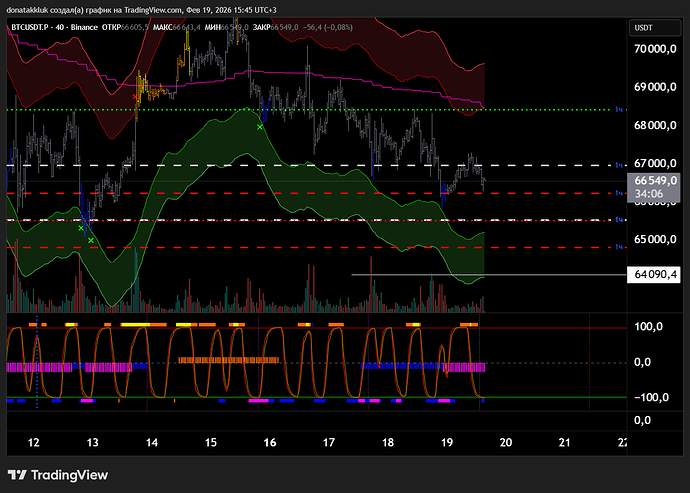Click the bar countdown timer 34:06
690x493 pixels.
point(649,194)
